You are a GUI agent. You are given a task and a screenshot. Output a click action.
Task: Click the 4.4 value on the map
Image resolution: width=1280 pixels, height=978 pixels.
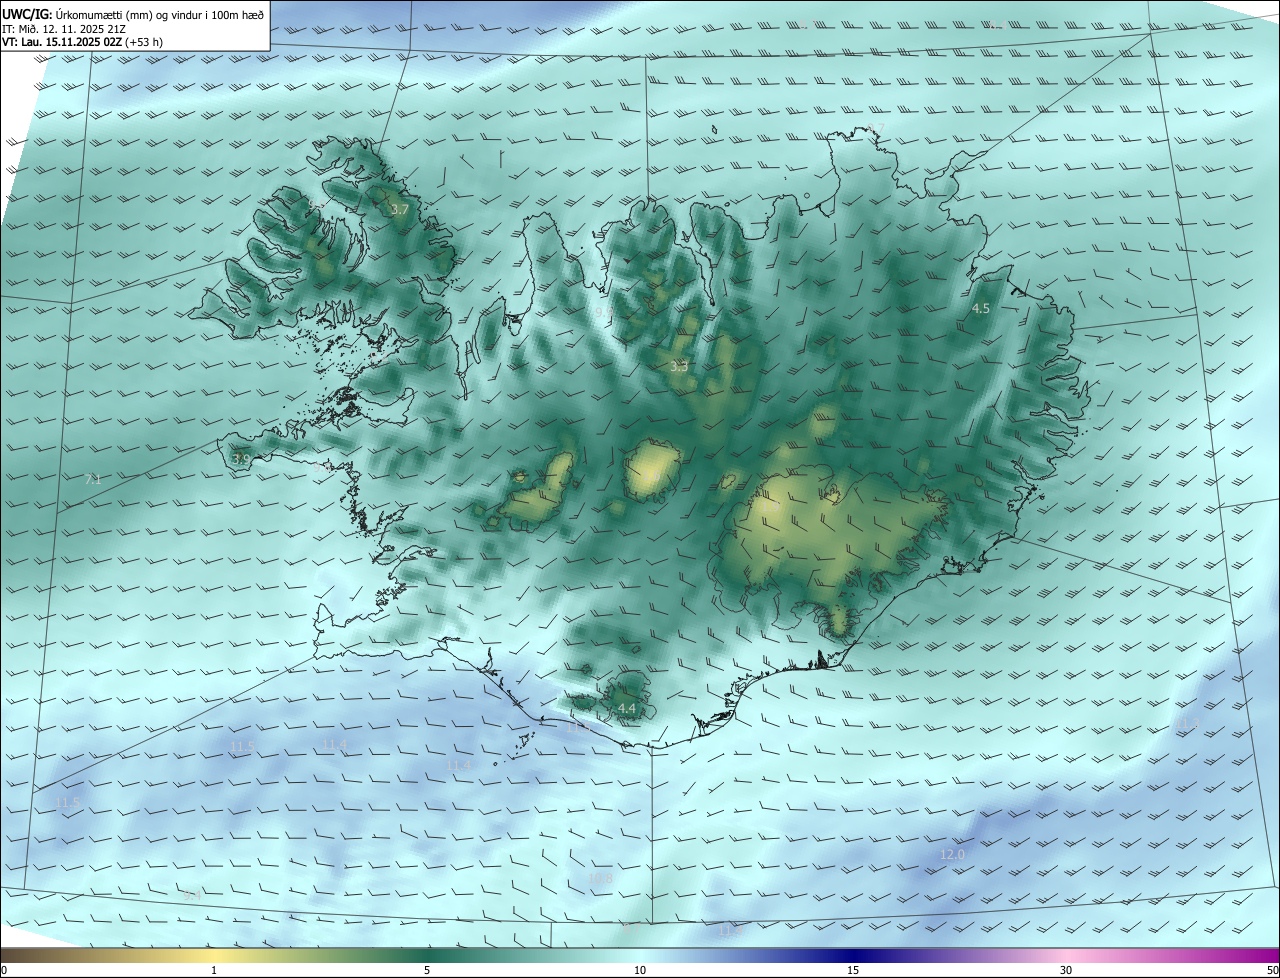[627, 709]
